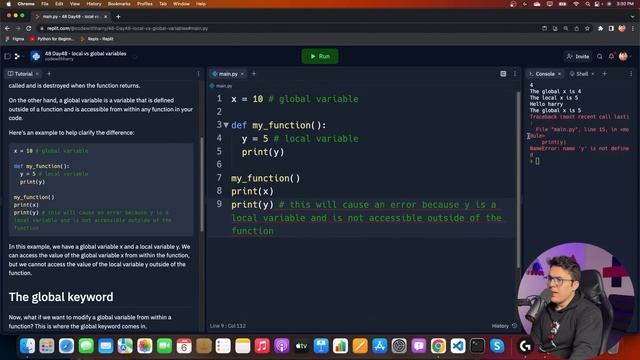This screenshot has width=640, height=360.
Task: Click the Python project icon
Action: point(36,56)
